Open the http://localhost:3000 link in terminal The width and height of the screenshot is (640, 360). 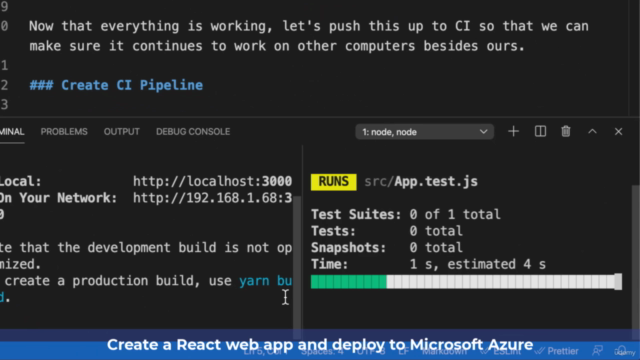pos(212,181)
